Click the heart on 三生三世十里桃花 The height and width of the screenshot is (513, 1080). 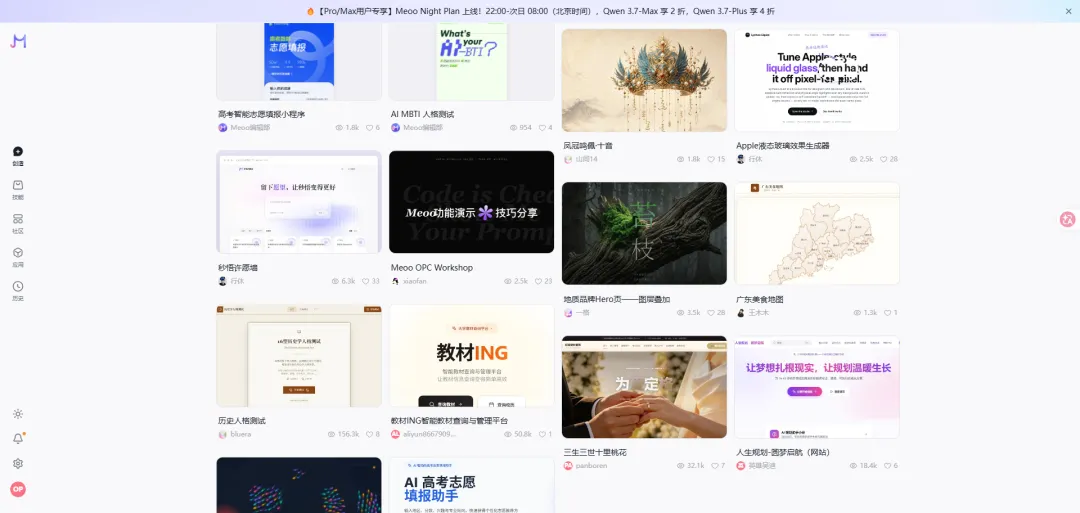715,466
